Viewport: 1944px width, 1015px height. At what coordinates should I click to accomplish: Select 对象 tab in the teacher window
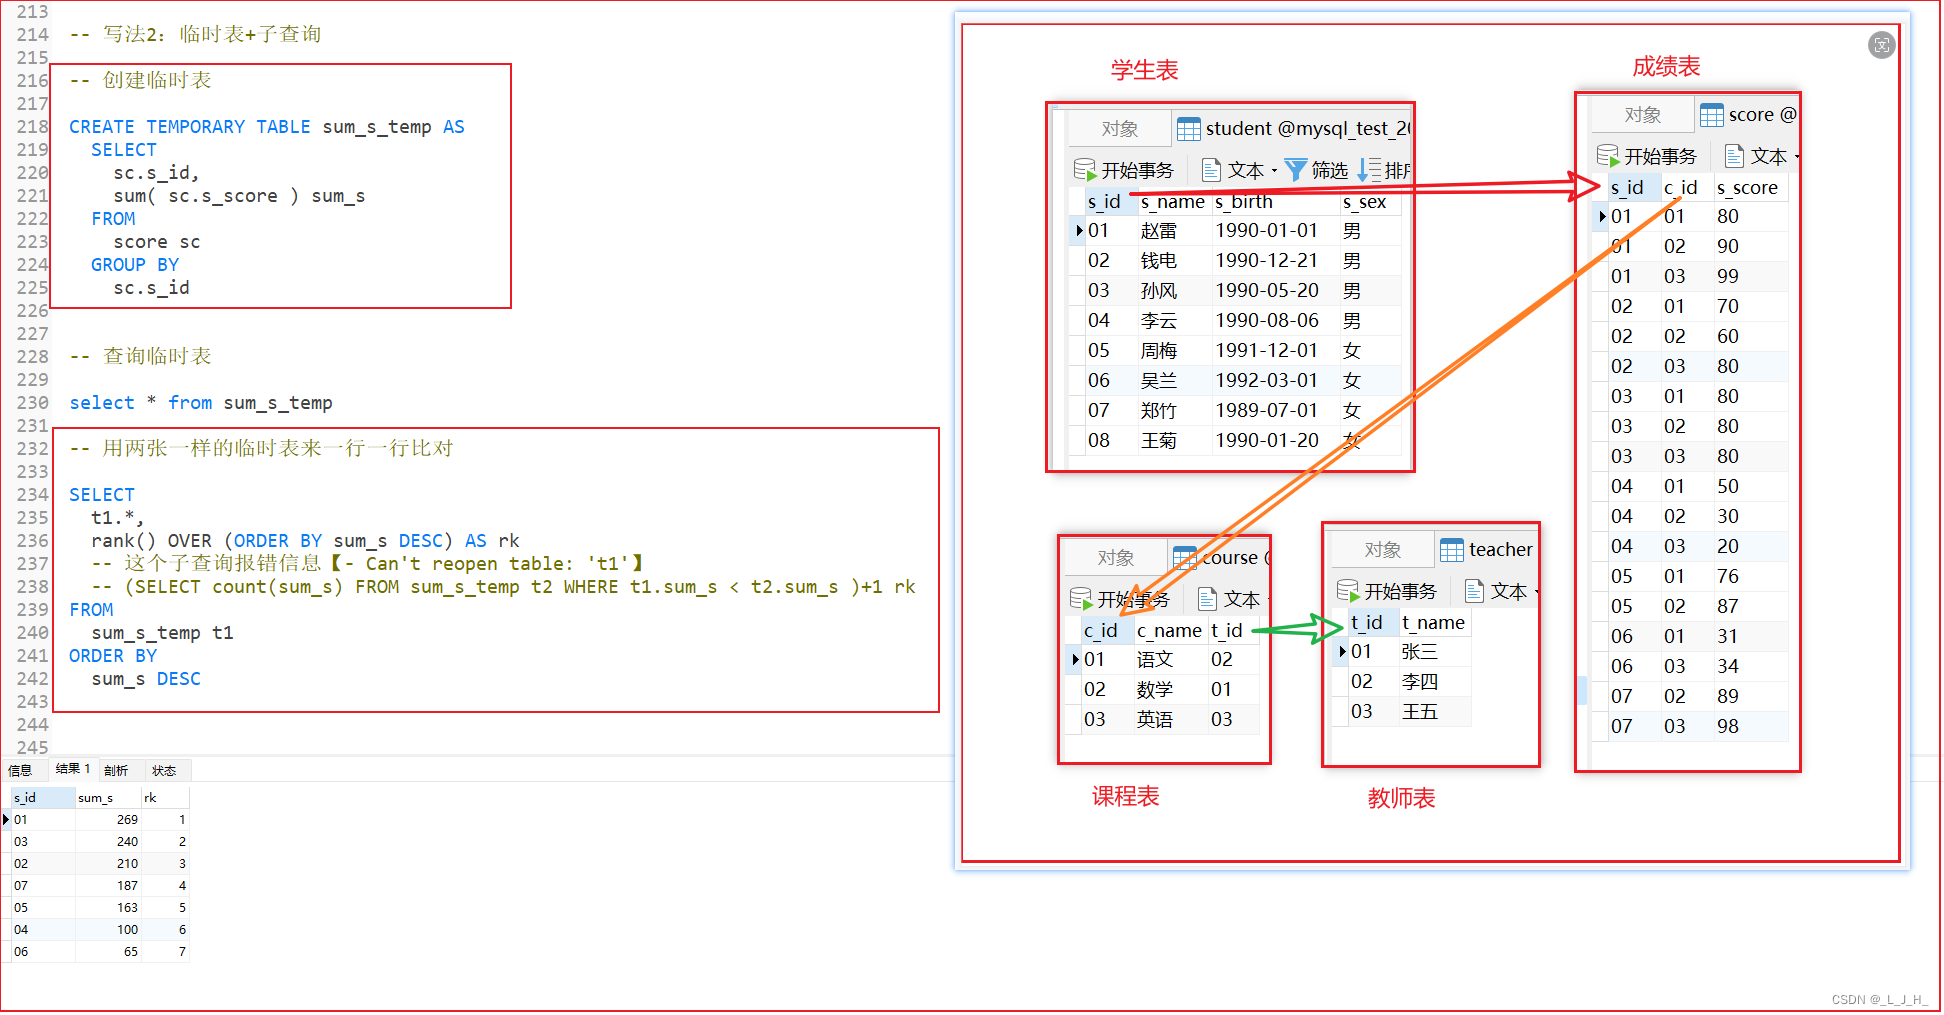pyautogui.click(x=1382, y=550)
